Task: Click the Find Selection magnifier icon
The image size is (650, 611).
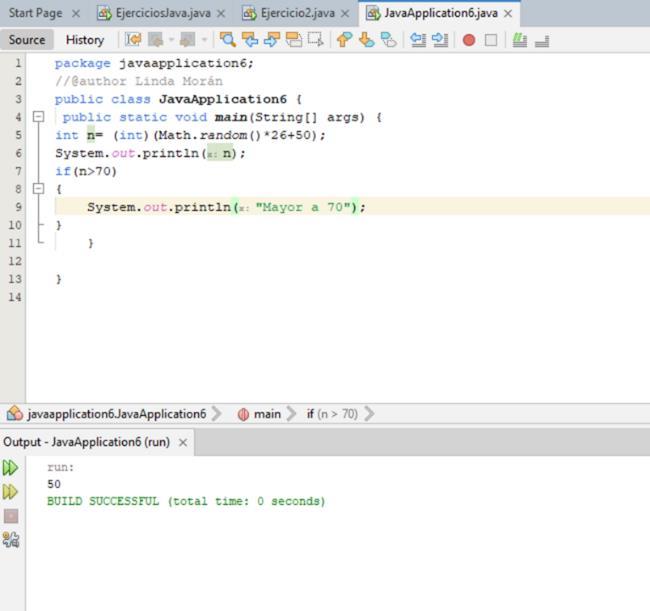Action: pos(228,40)
